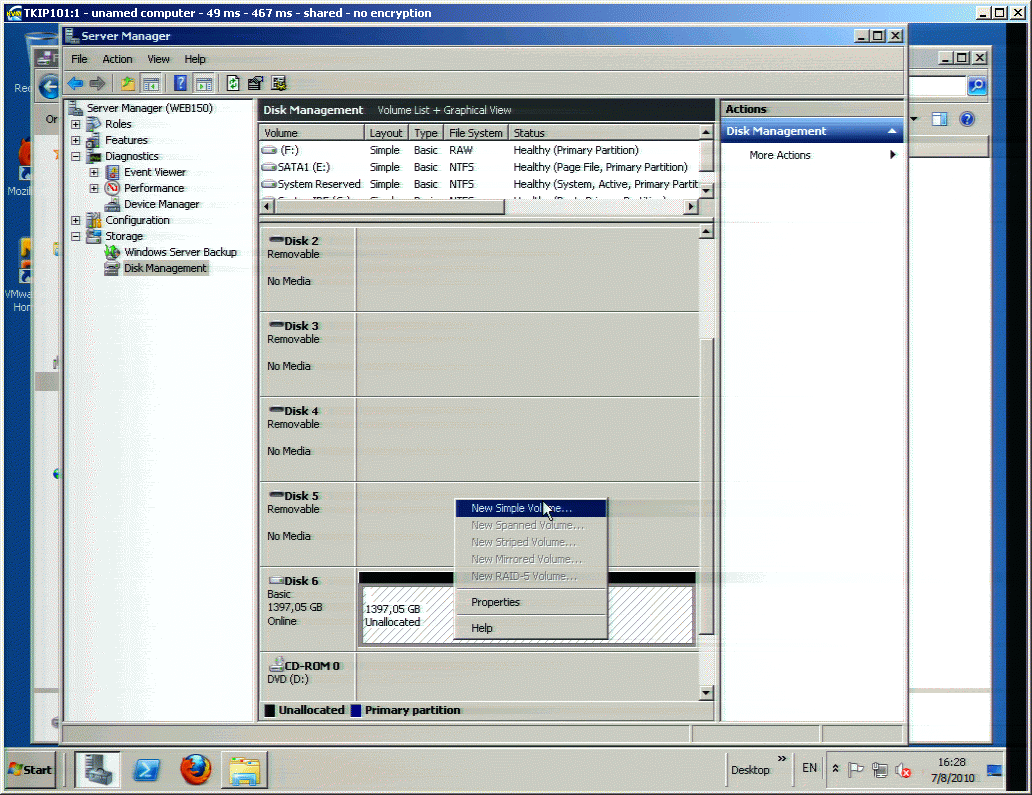This screenshot has width=1032, height=795.
Task: Click the Action Center flag tray icon
Action: click(856, 769)
